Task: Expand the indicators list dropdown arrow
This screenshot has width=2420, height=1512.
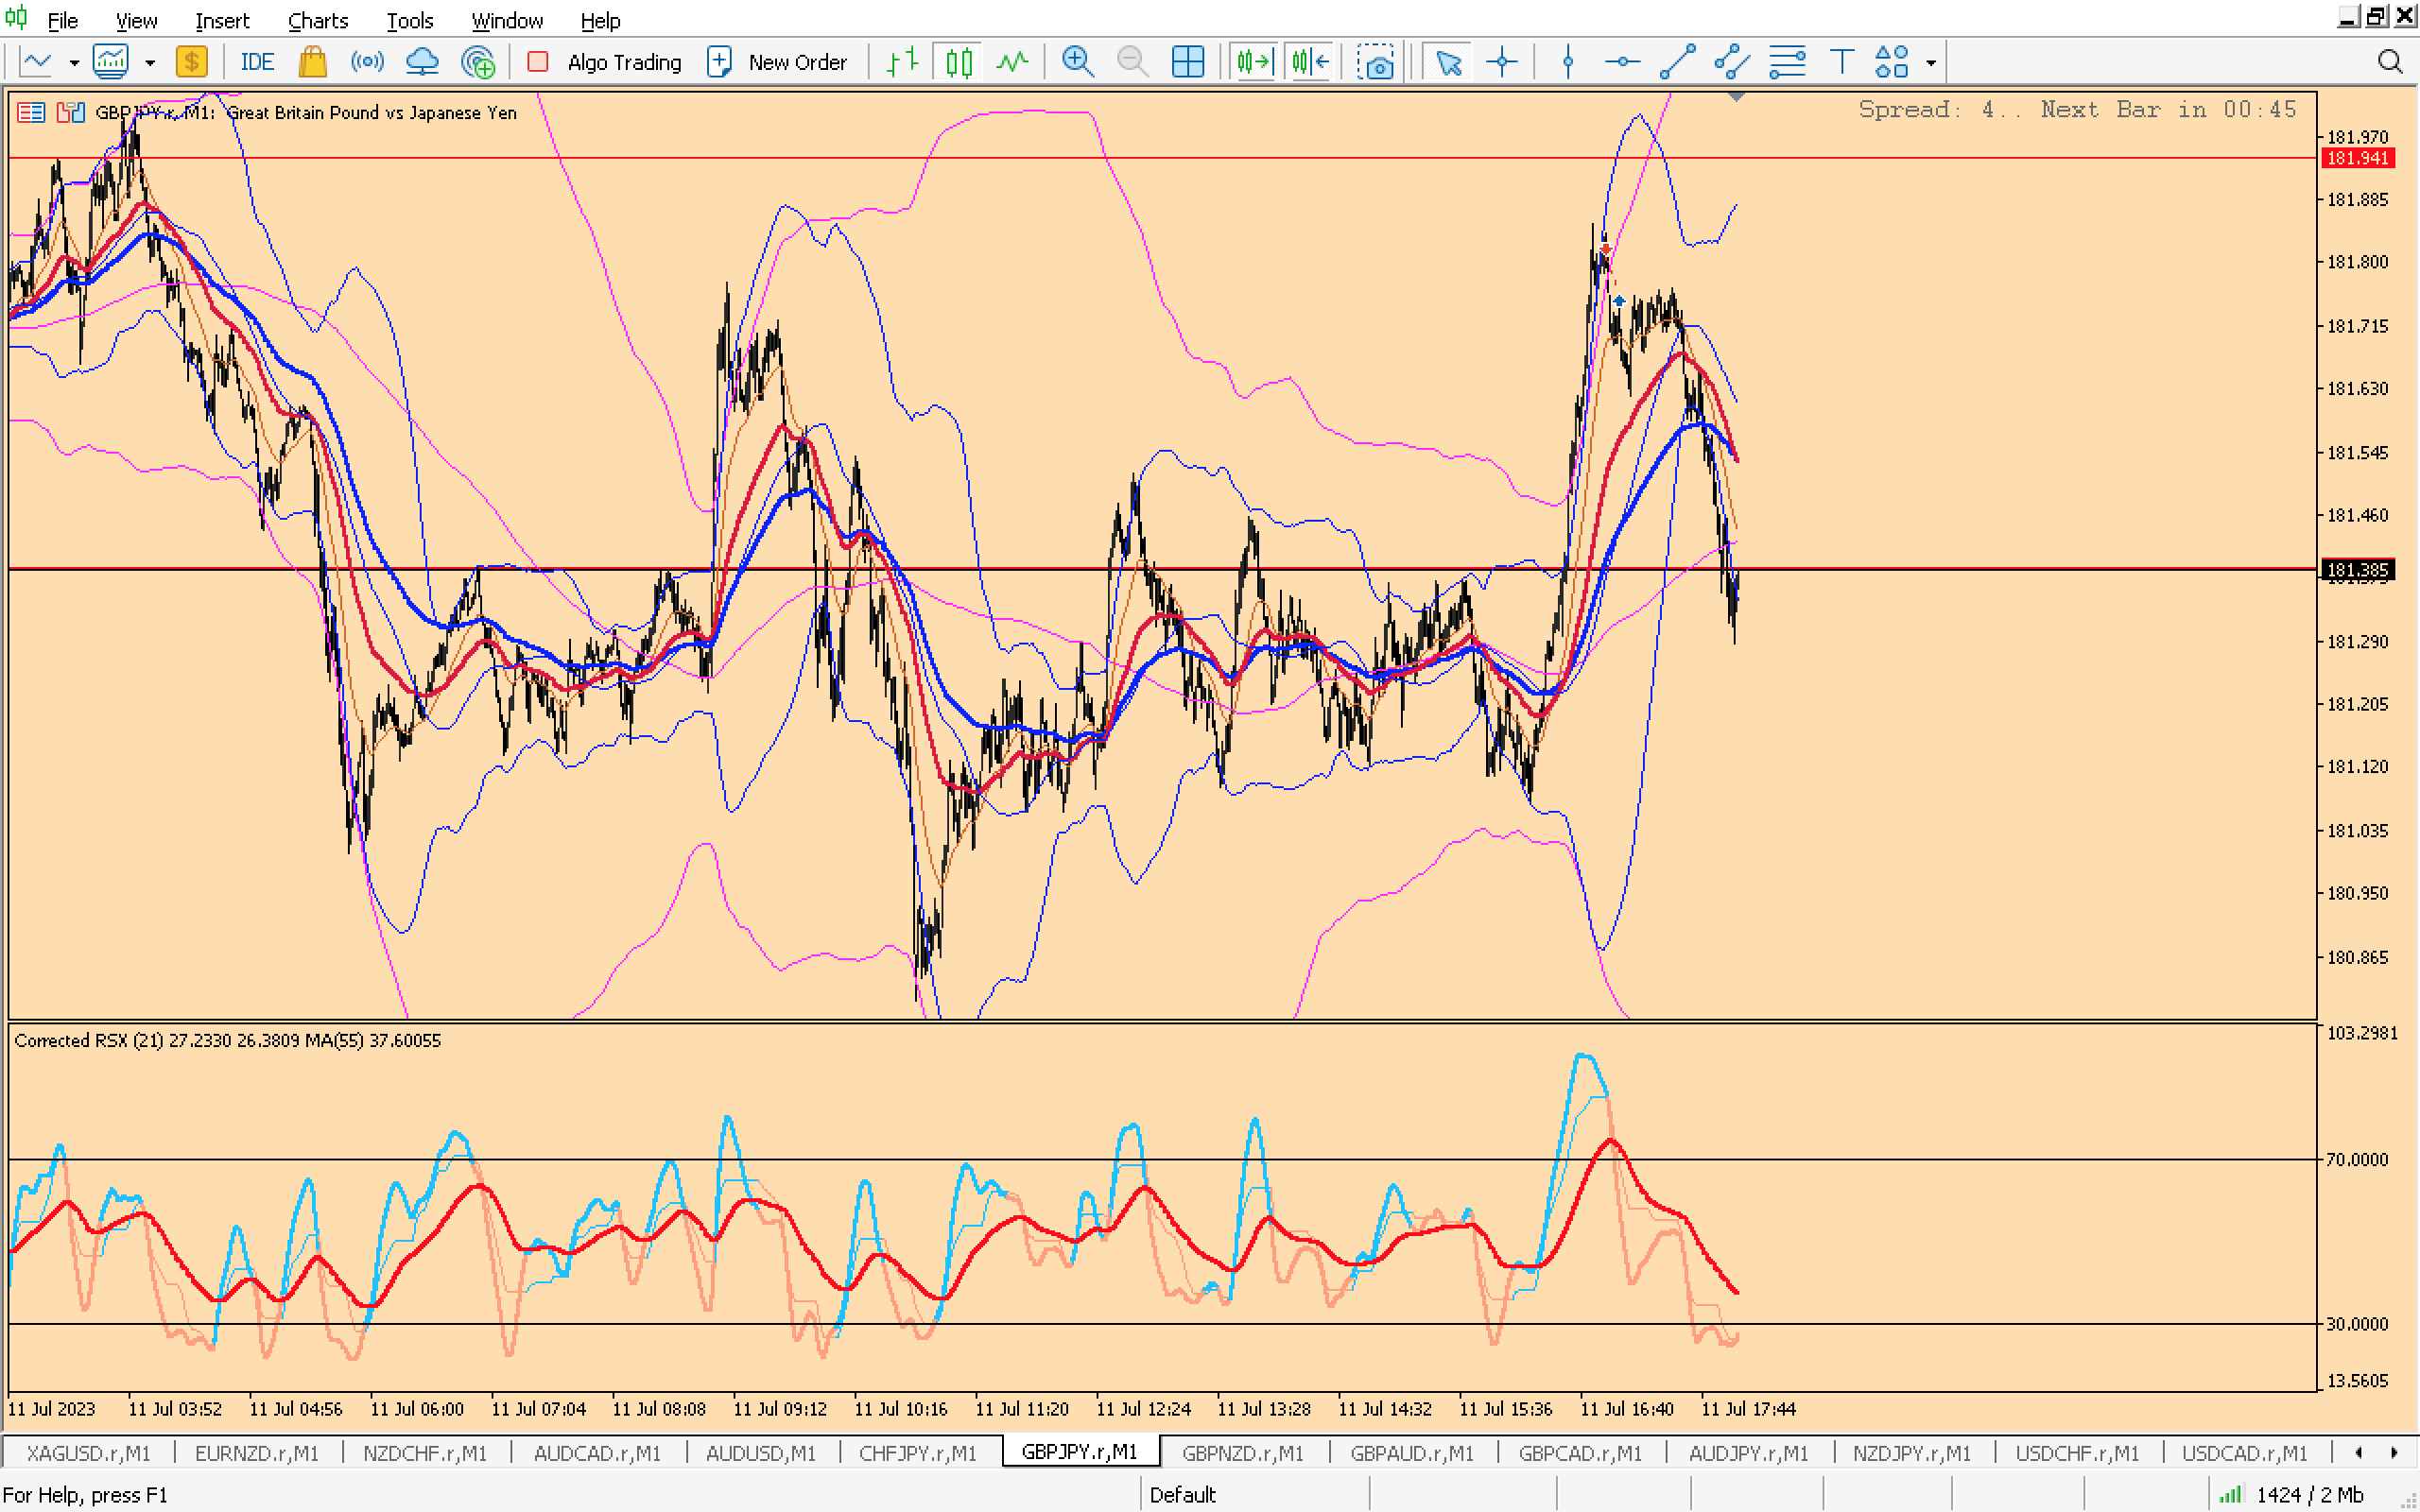Action: click(x=150, y=62)
